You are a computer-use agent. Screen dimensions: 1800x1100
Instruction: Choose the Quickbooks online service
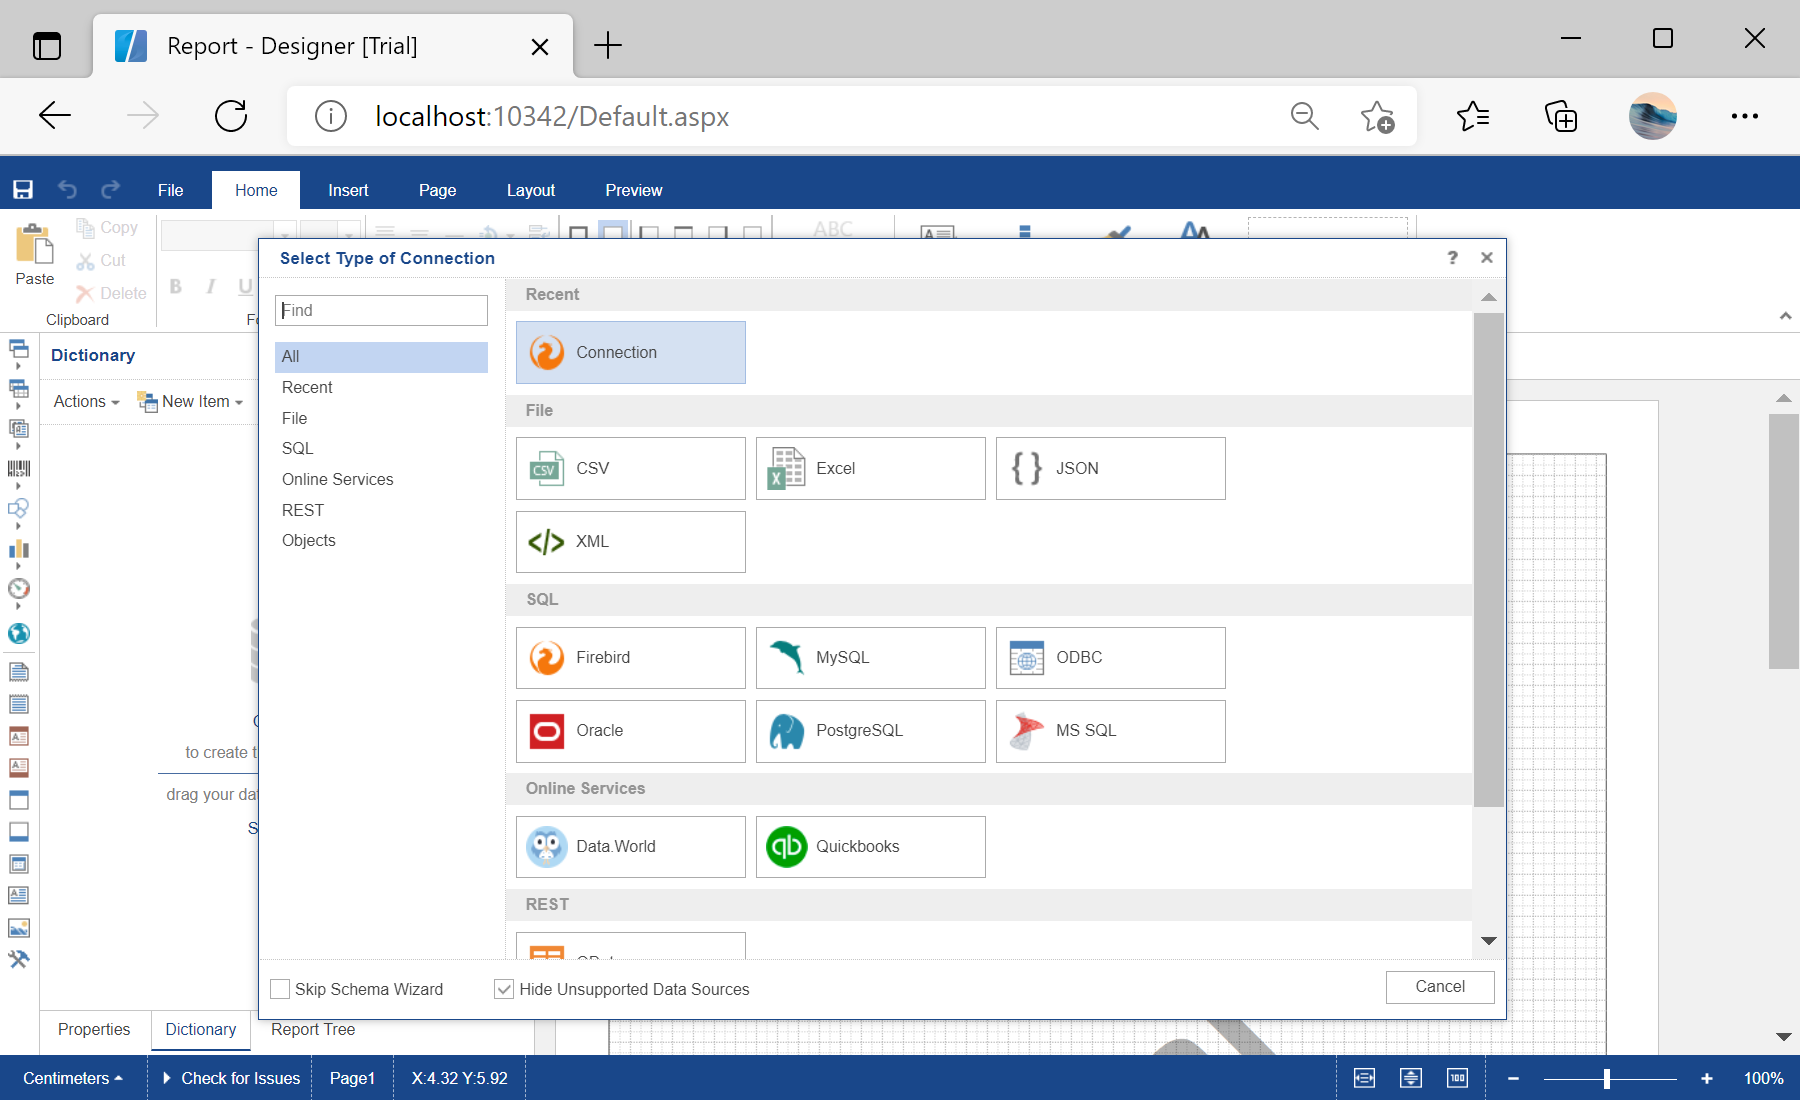pyautogui.click(x=870, y=847)
